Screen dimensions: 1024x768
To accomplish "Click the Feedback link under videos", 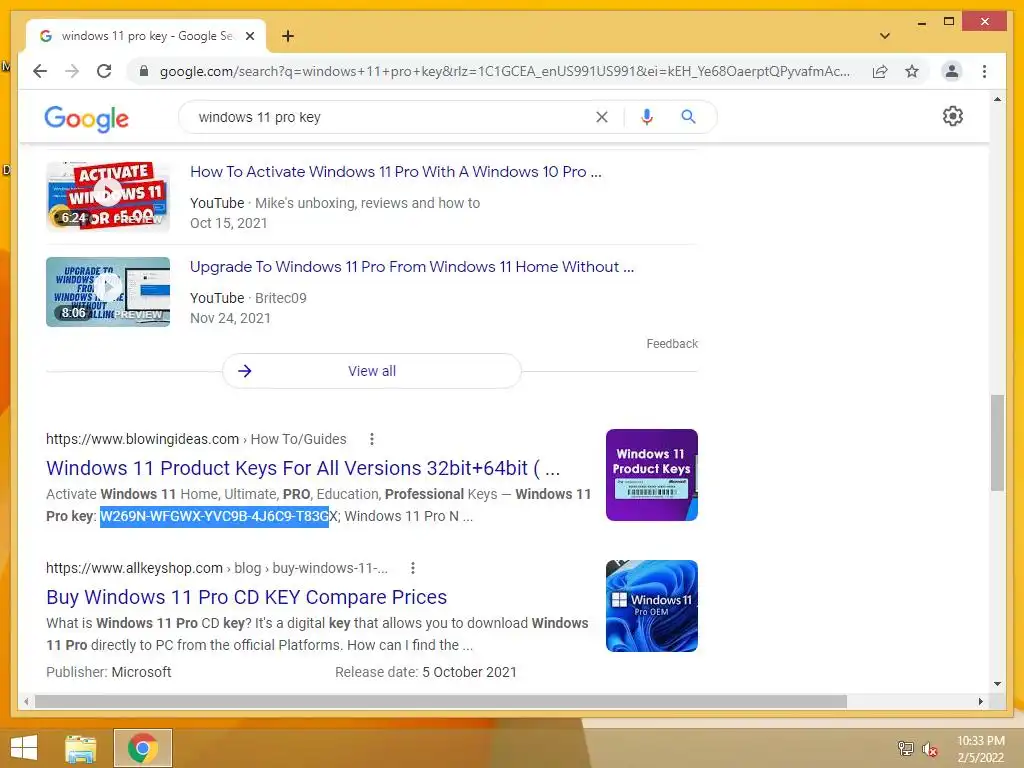I will click(x=672, y=344).
